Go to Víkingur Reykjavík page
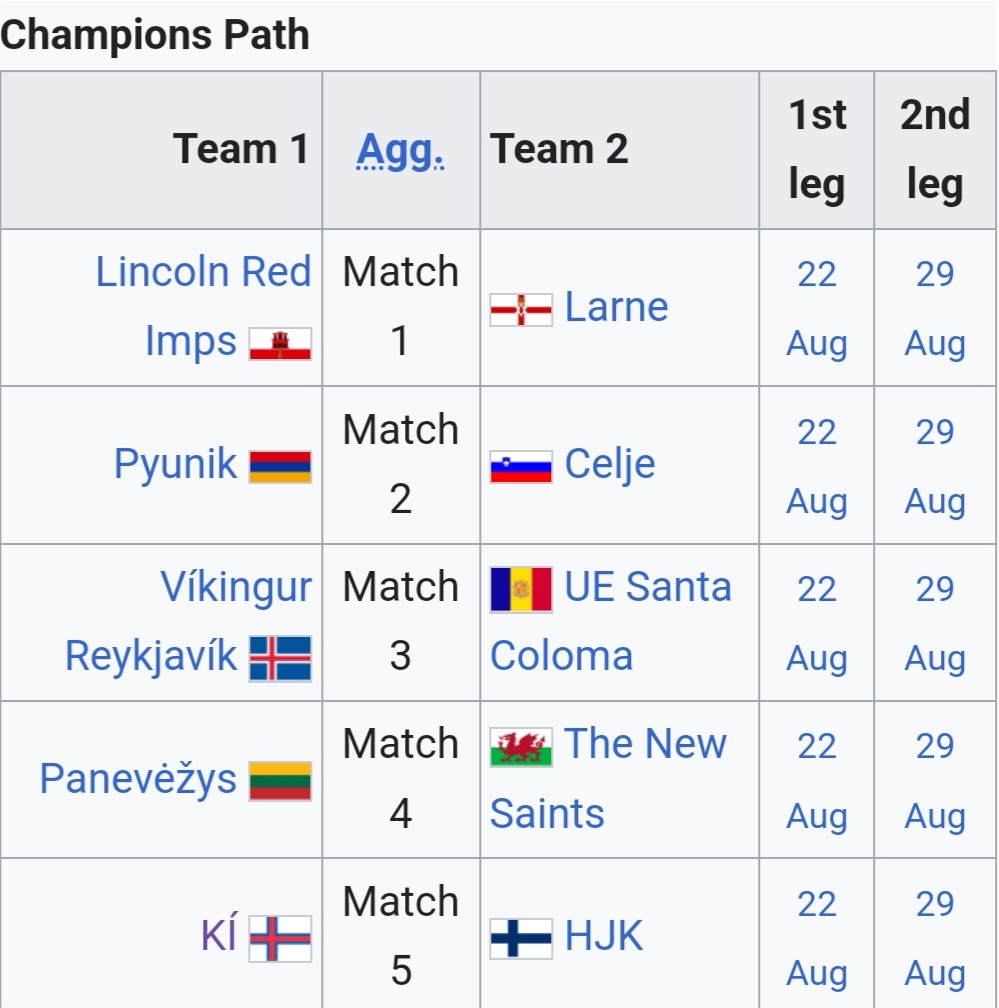This screenshot has width=999, height=1008. click(x=188, y=621)
